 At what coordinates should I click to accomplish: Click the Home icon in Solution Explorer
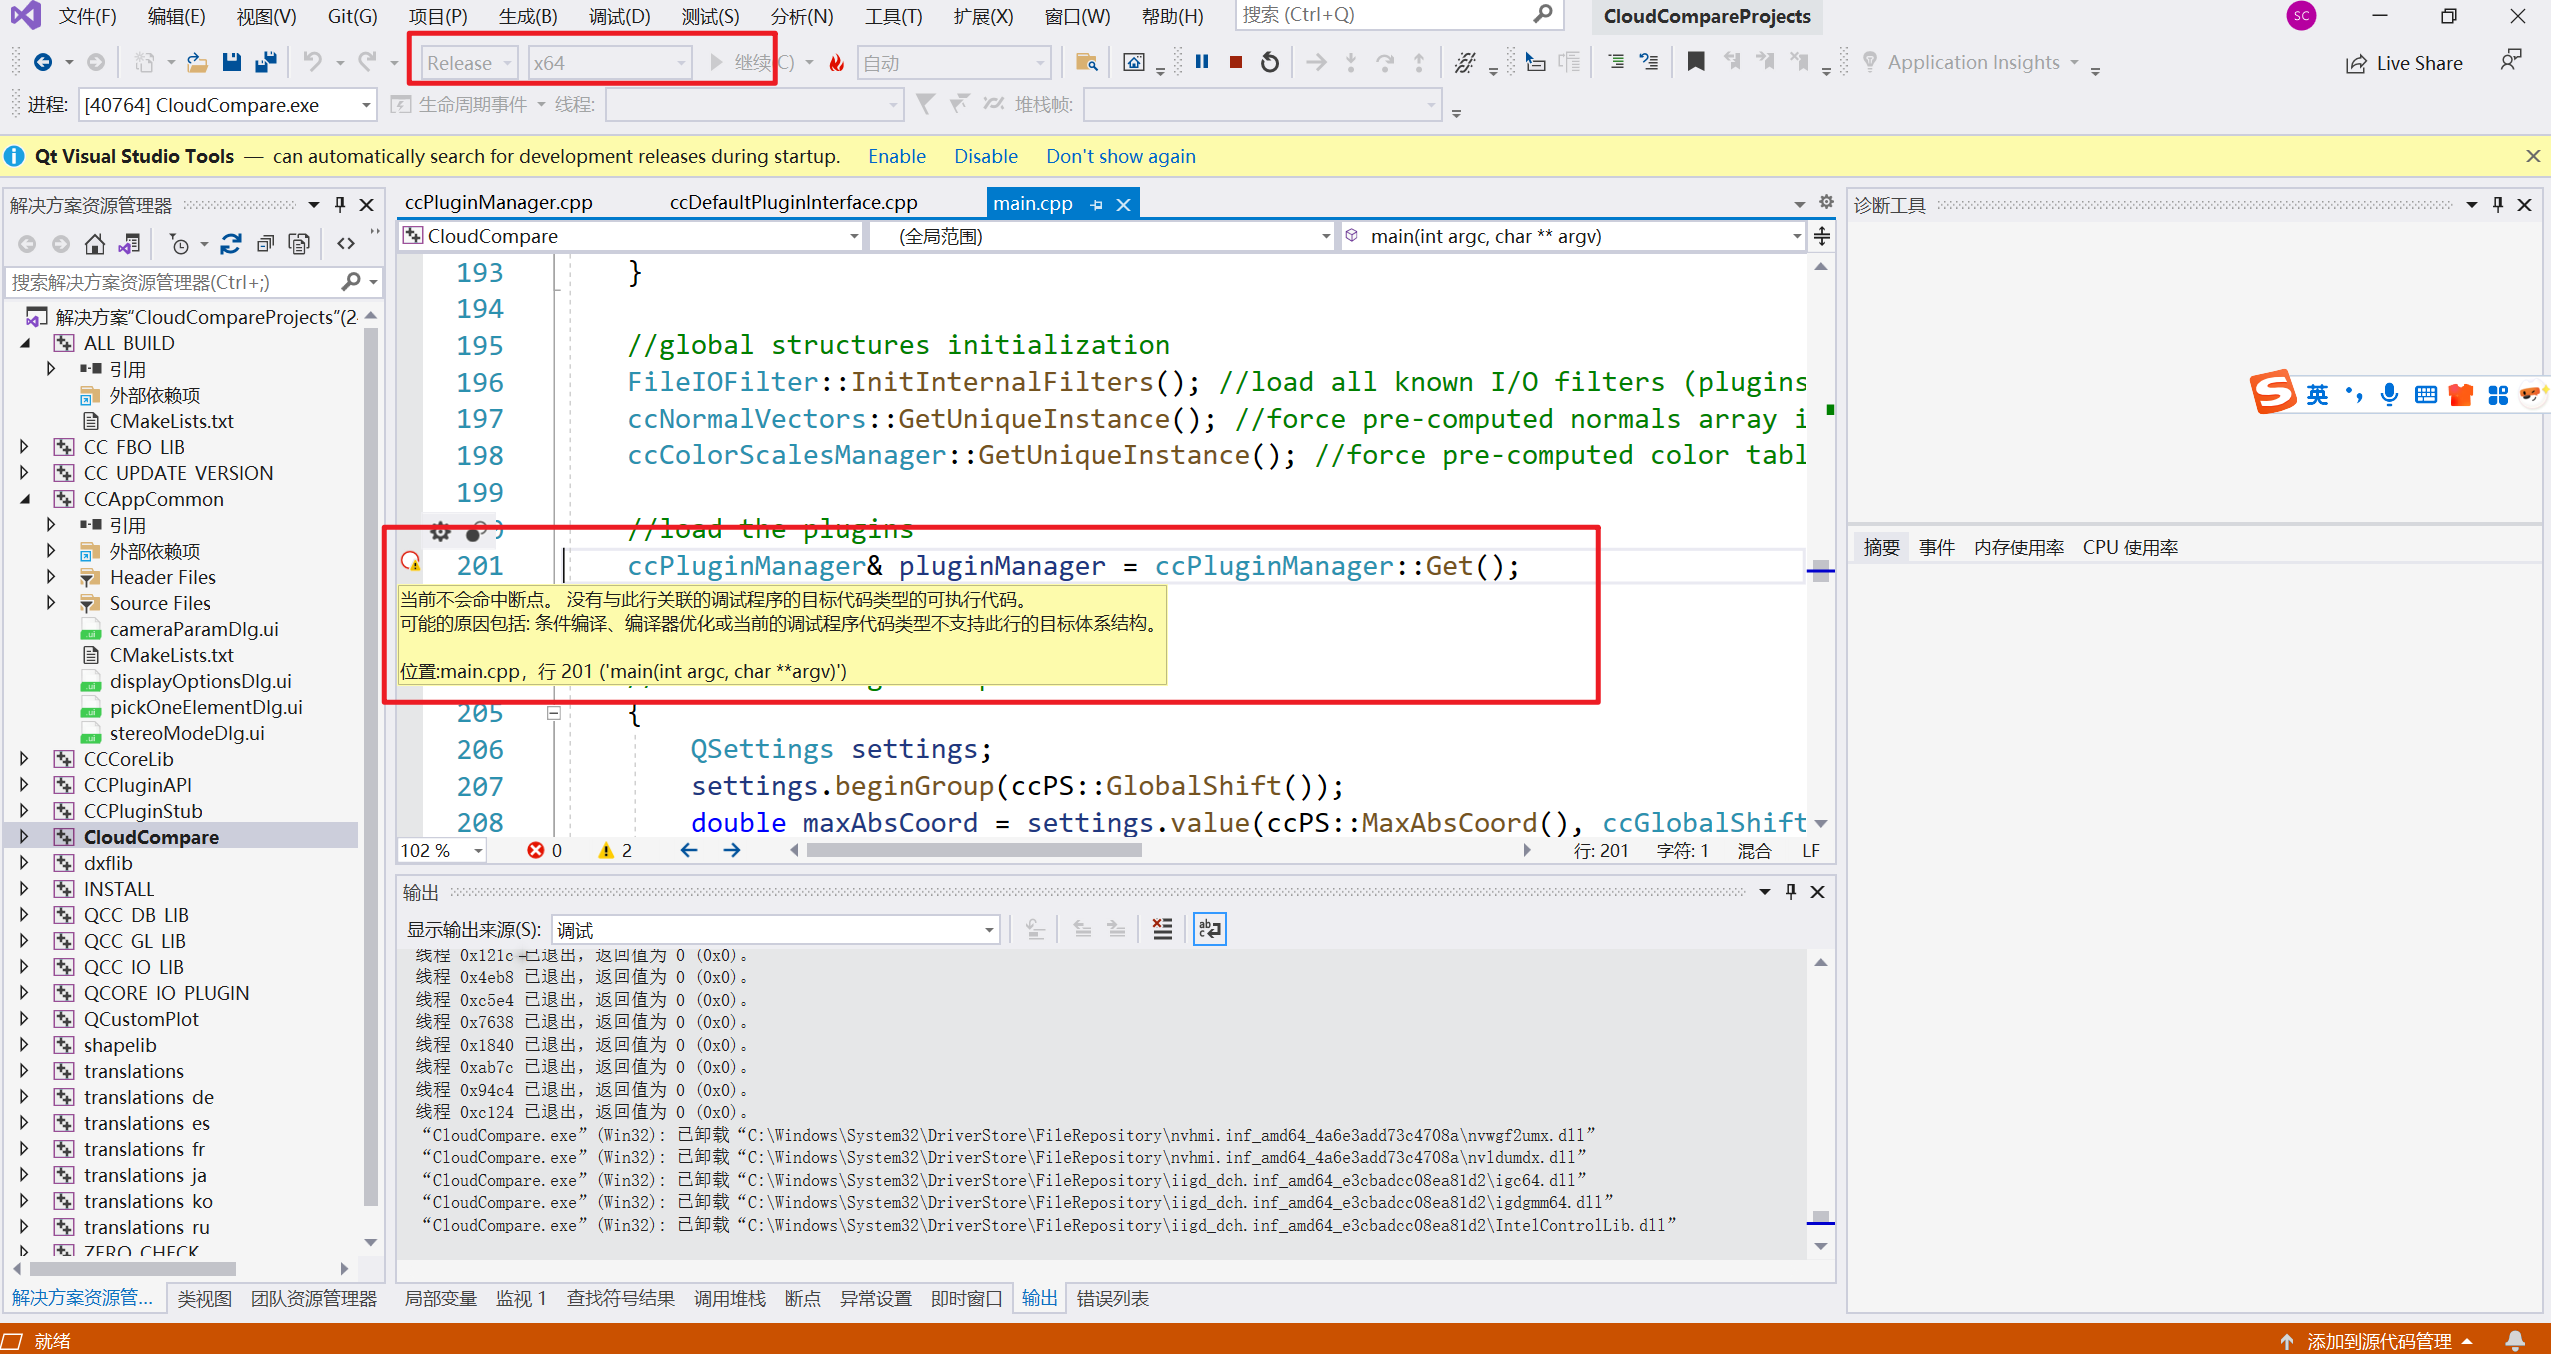(x=95, y=244)
